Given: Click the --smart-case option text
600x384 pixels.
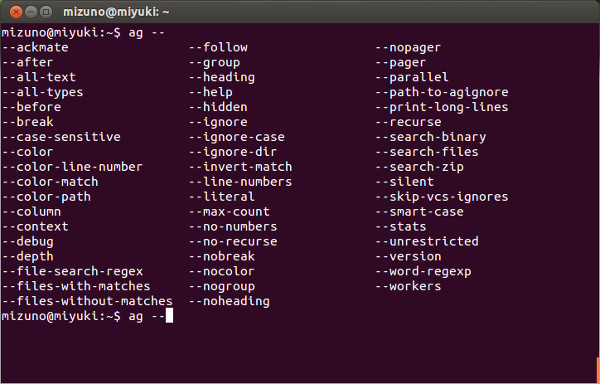Looking at the screenshot, I should click(x=420, y=212).
